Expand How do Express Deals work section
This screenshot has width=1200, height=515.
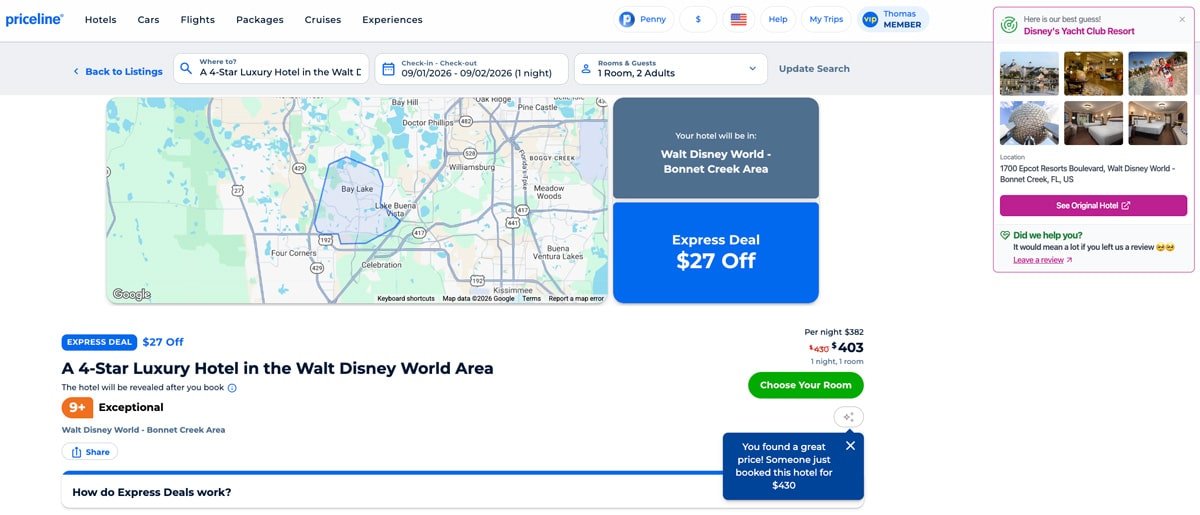click(390, 492)
